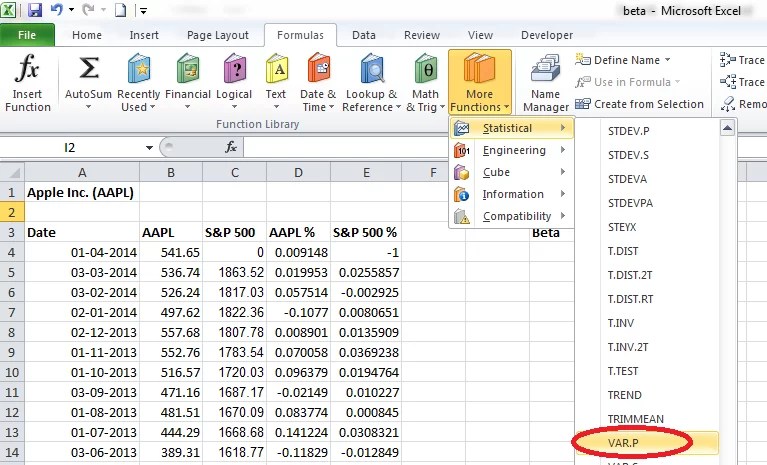Switch to the Data tab
Viewport: 767px width, 465px height.
[x=364, y=35]
